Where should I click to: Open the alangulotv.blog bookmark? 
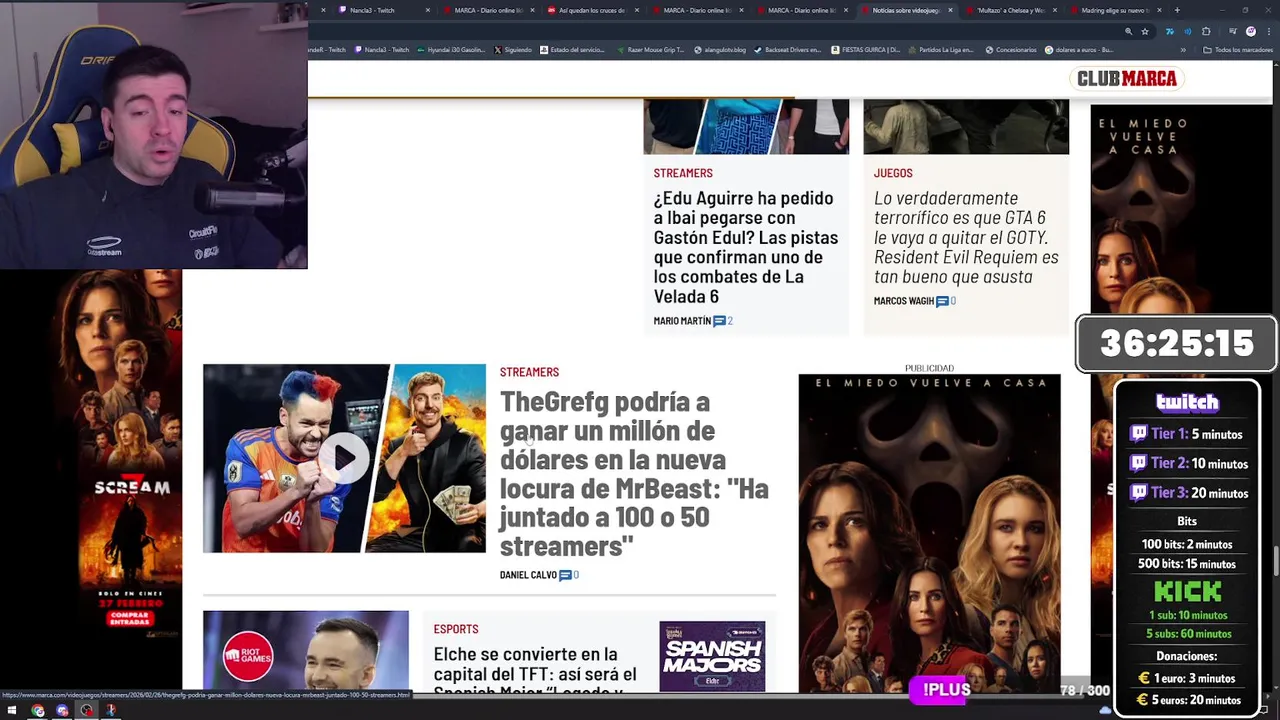click(720, 49)
